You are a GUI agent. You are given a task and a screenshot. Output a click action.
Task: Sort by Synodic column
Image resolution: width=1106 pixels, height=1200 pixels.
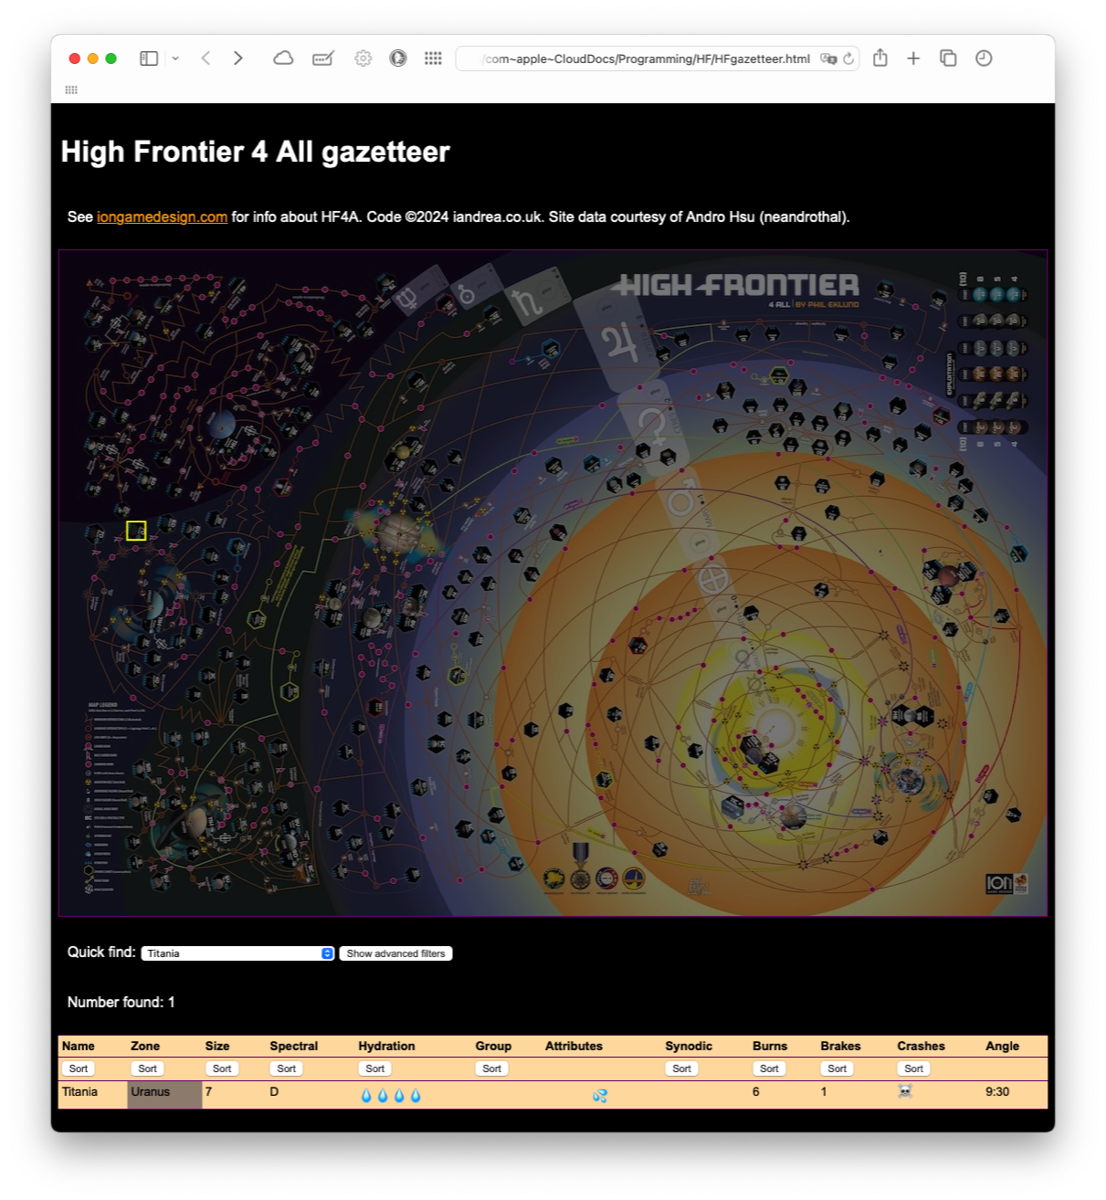682,1069
